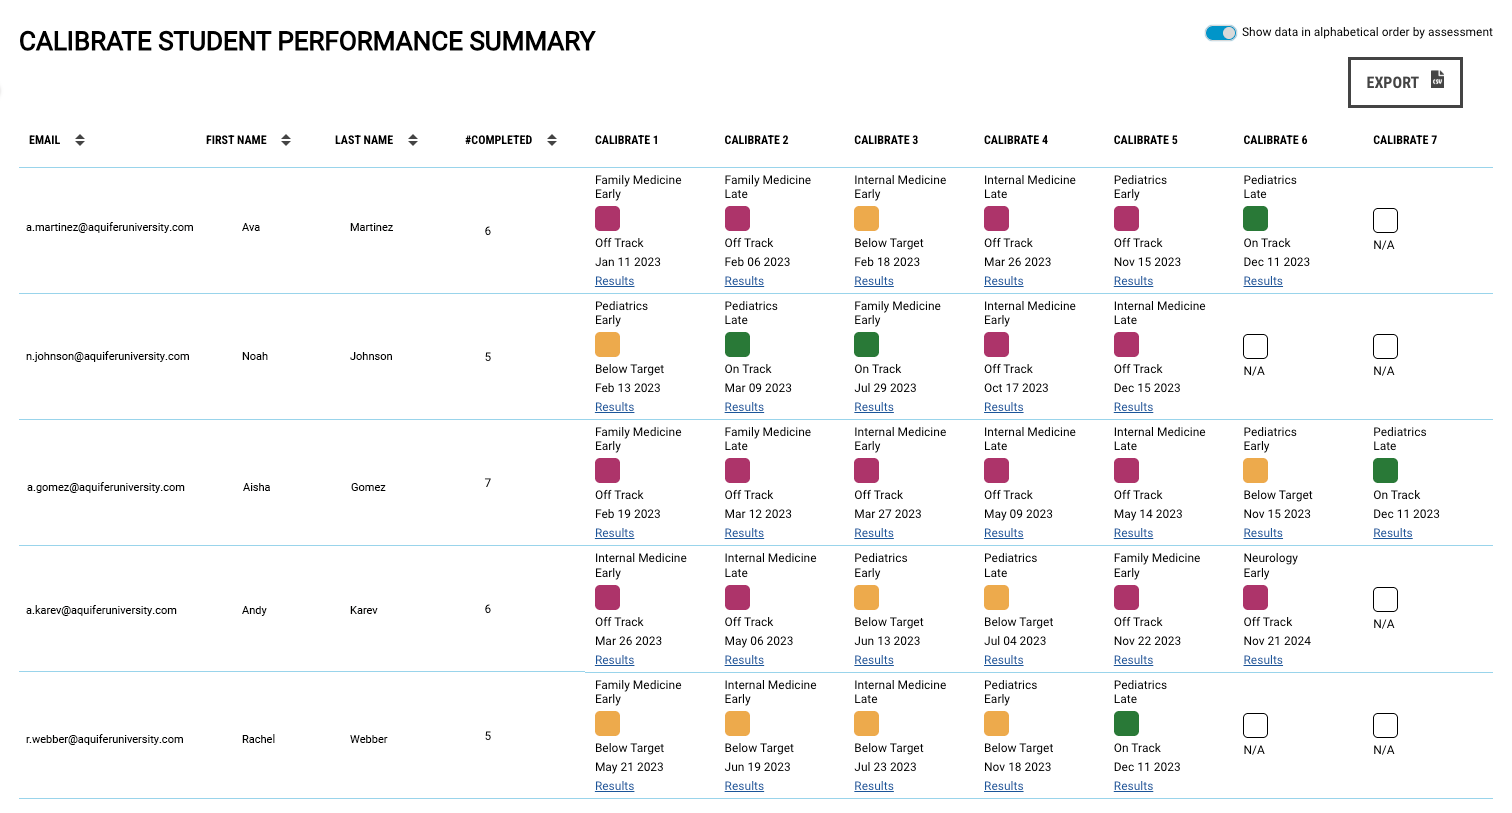Click Noah Johnson's empty Calibrate 6 N/A box

pyautogui.click(x=1255, y=346)
